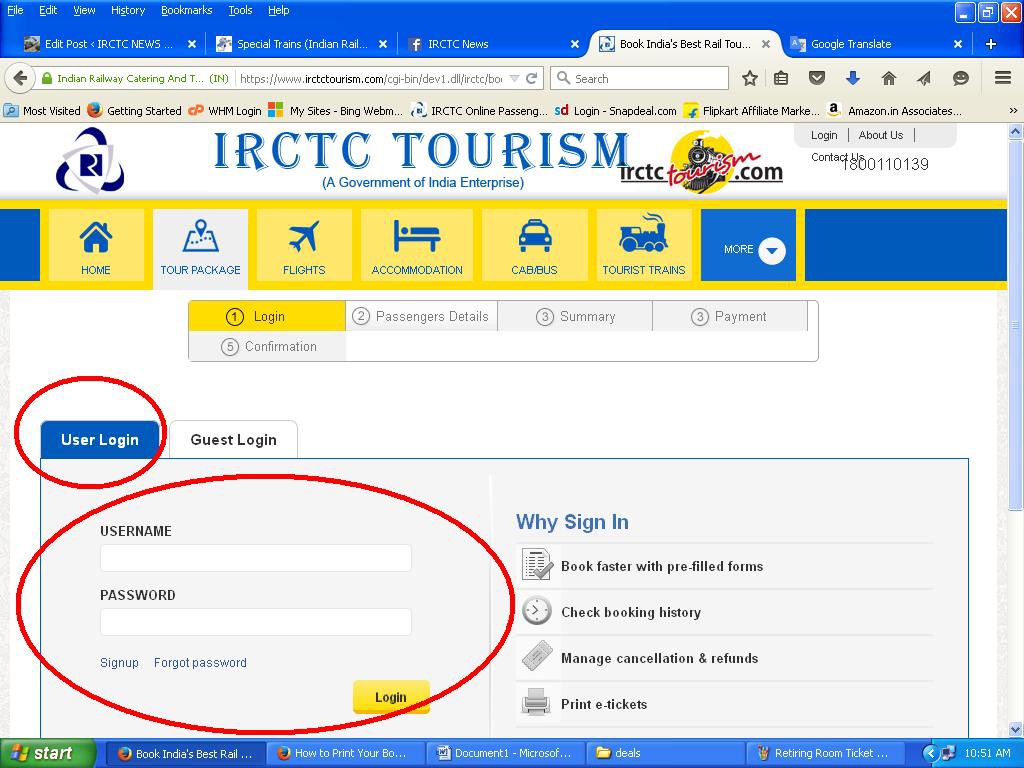Switch to the Guest Login tab
Viewport: 1024px width, 768px height.
[233, 439]
